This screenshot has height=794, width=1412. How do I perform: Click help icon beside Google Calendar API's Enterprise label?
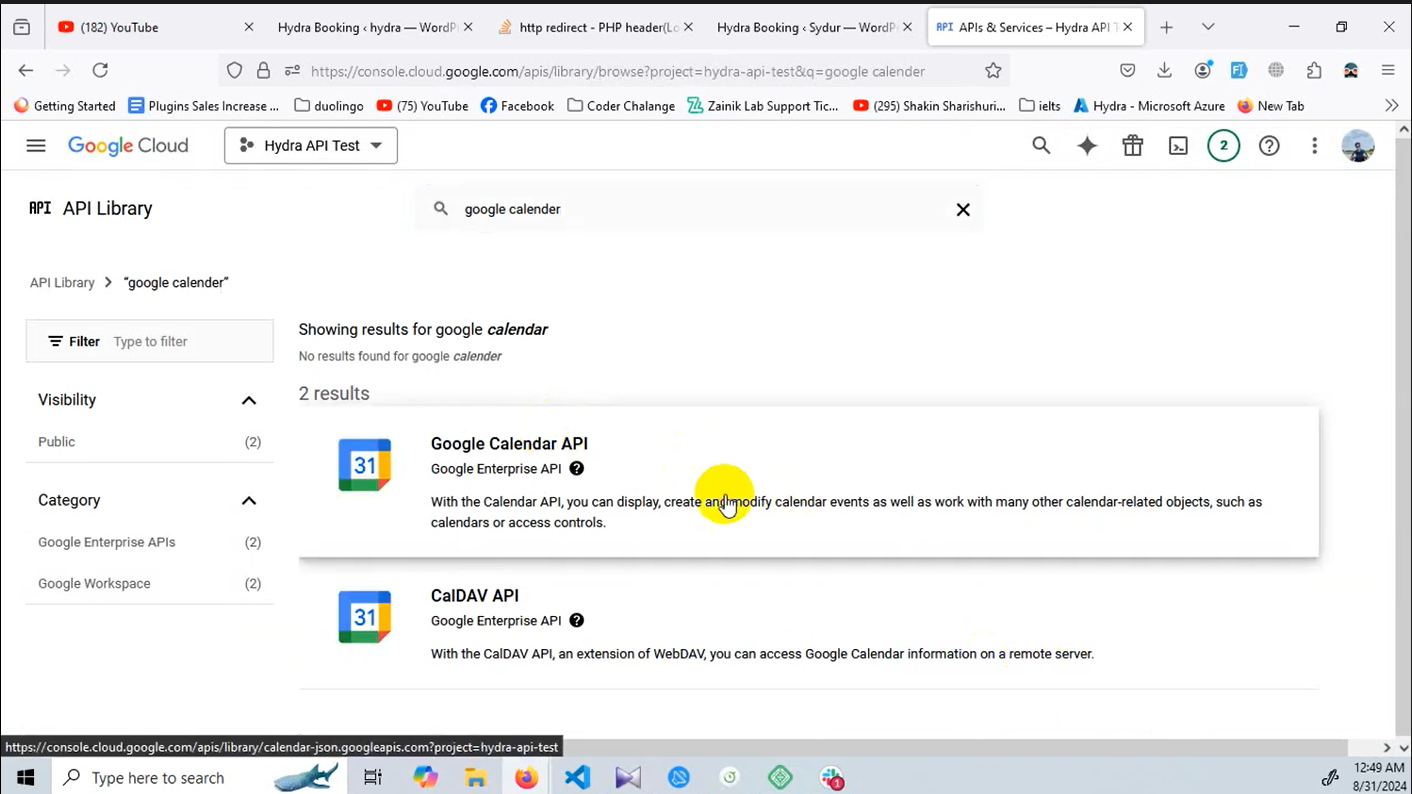pyautogui.click(x=577, y=469)
